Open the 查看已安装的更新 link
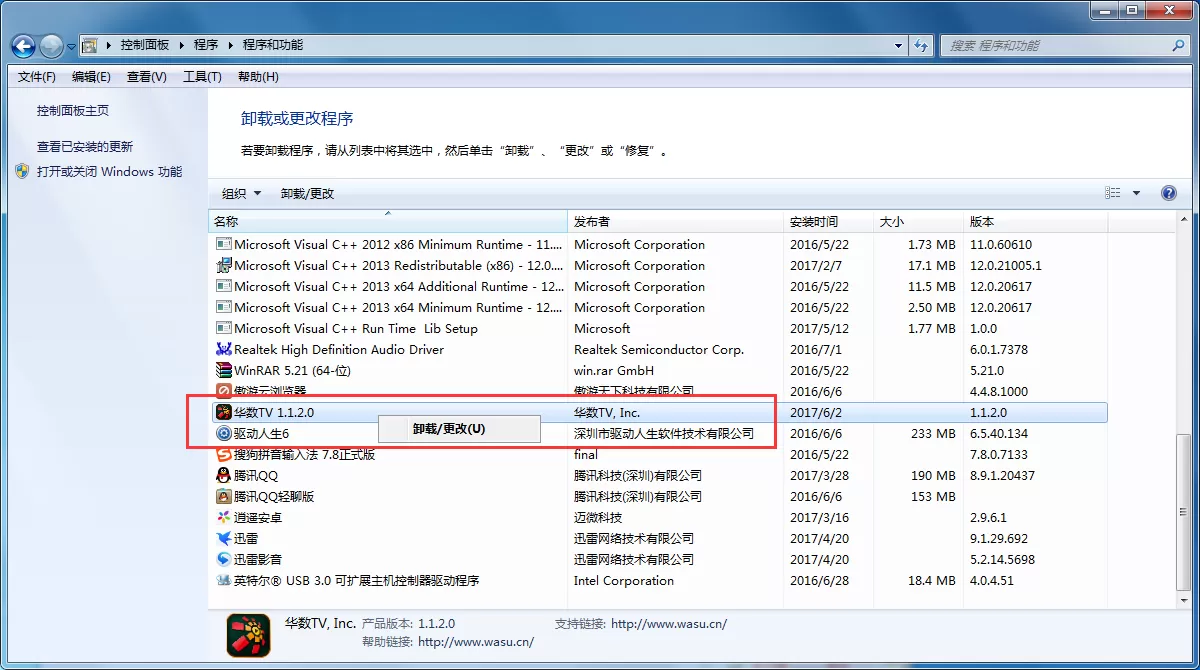This screenshot has height=670, width=1200. click(85, 147)
